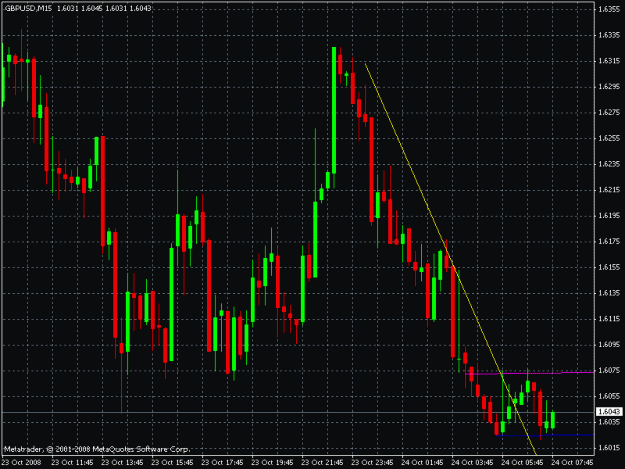Click the 1.6215 price axis label
Screen dimensions: 625x469
(609, 190)
